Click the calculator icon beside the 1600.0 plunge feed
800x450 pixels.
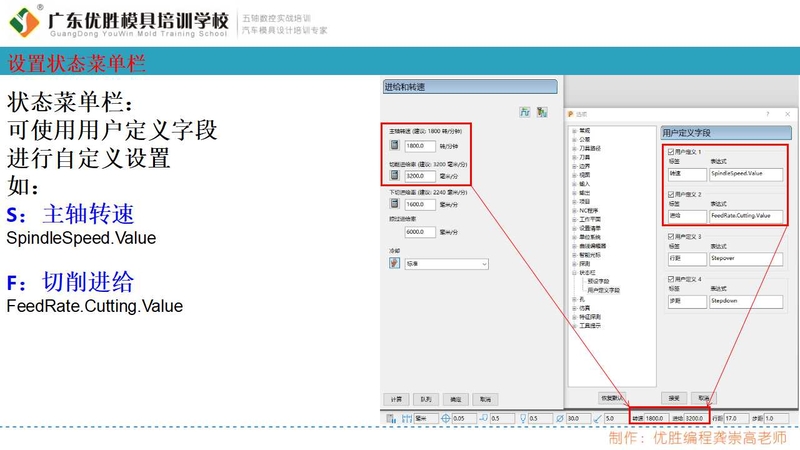click(x=394, y=204)
